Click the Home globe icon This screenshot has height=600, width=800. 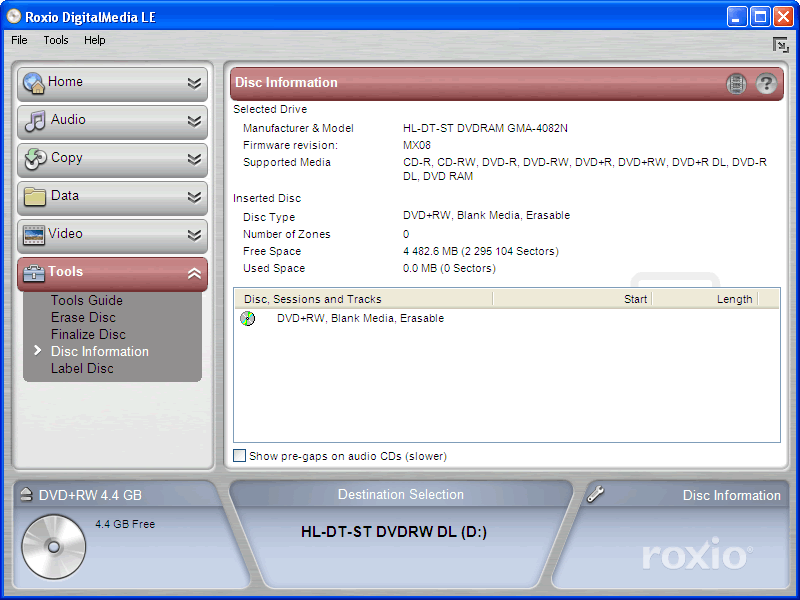(34, 83)
